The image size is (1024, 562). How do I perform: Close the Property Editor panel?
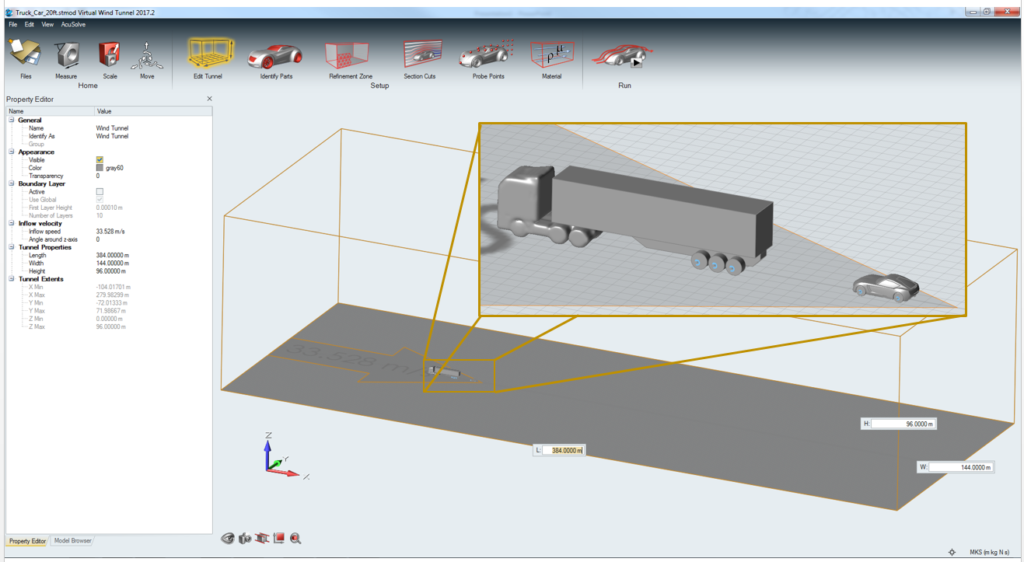tap(209, 99)
